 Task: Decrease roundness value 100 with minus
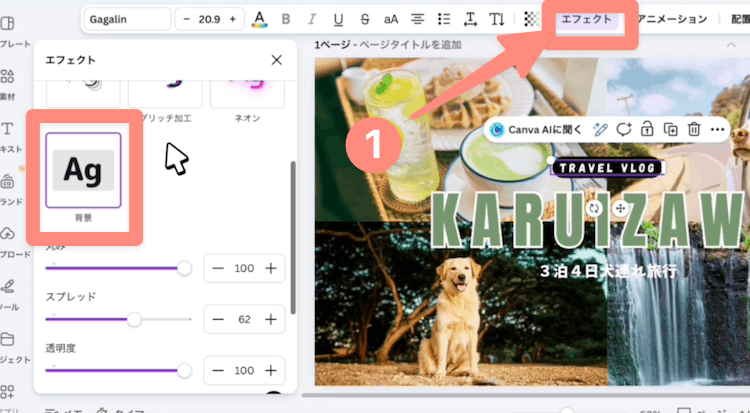218,268
